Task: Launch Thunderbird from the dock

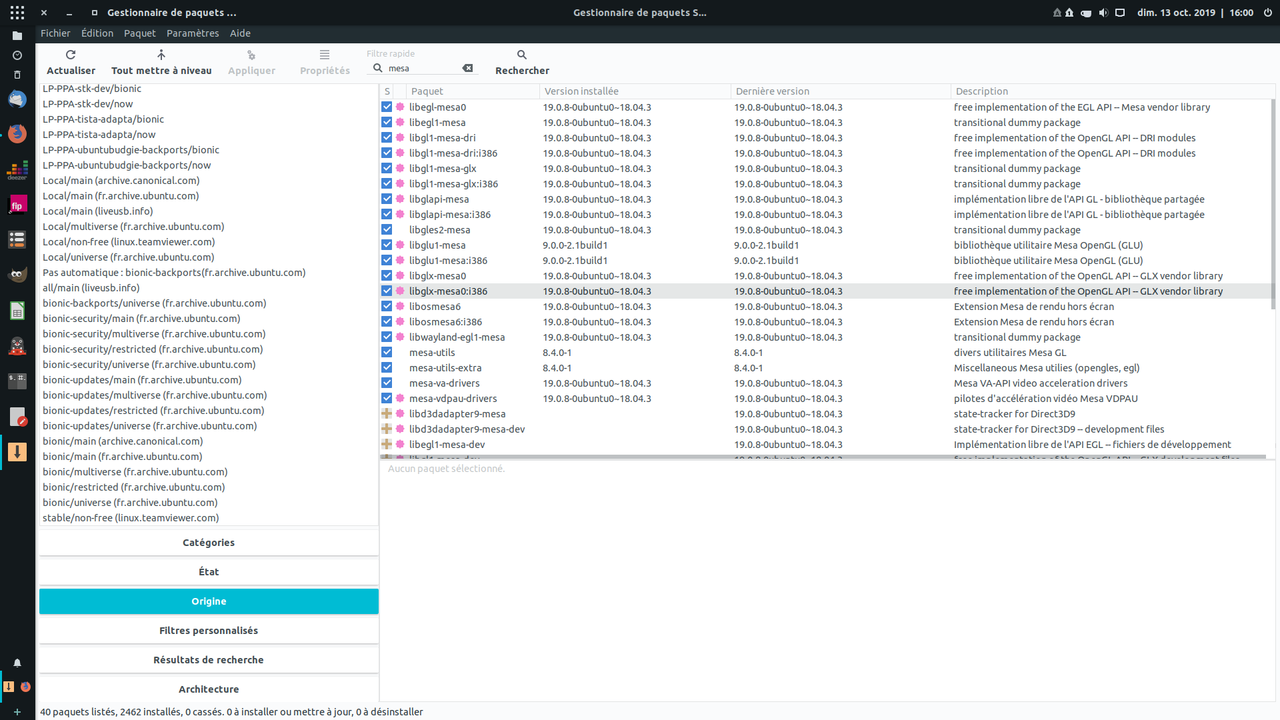Action: tap(17, 99)
